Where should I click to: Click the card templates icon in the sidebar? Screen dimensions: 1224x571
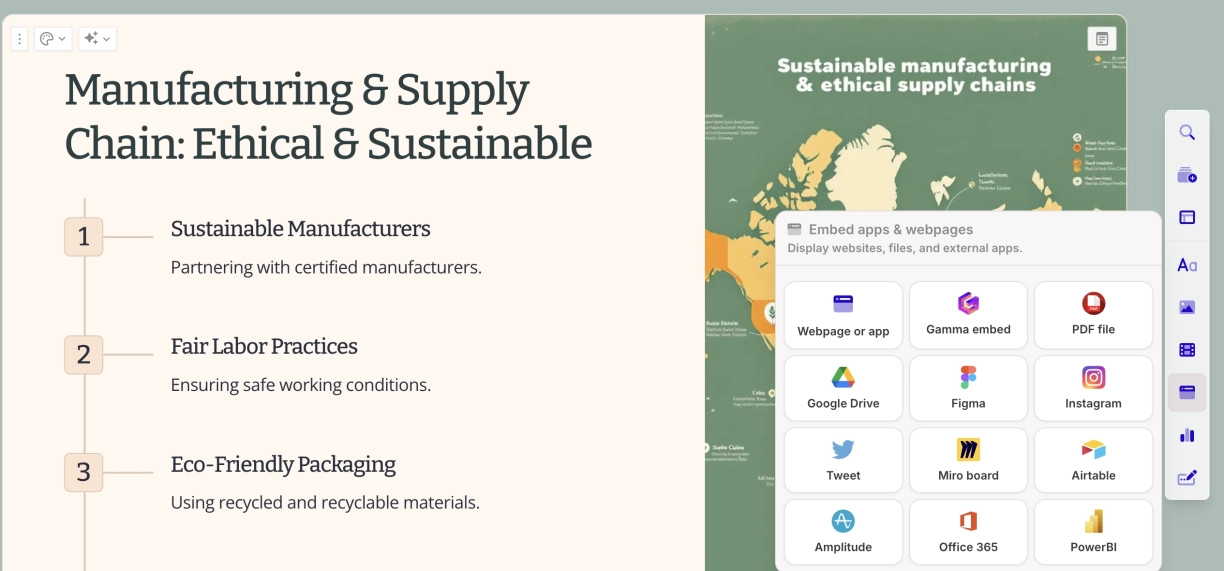1187,175
